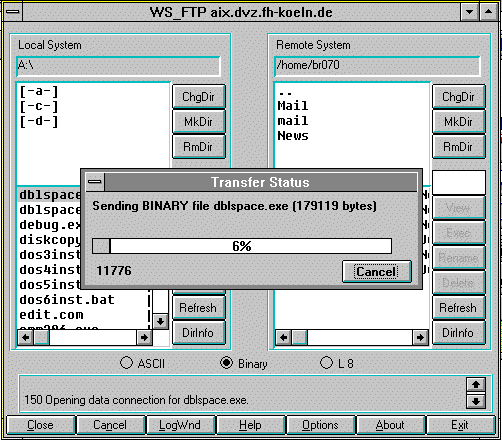Select remote directory News
The image size is (502, 443).
(x=293, y=136)
